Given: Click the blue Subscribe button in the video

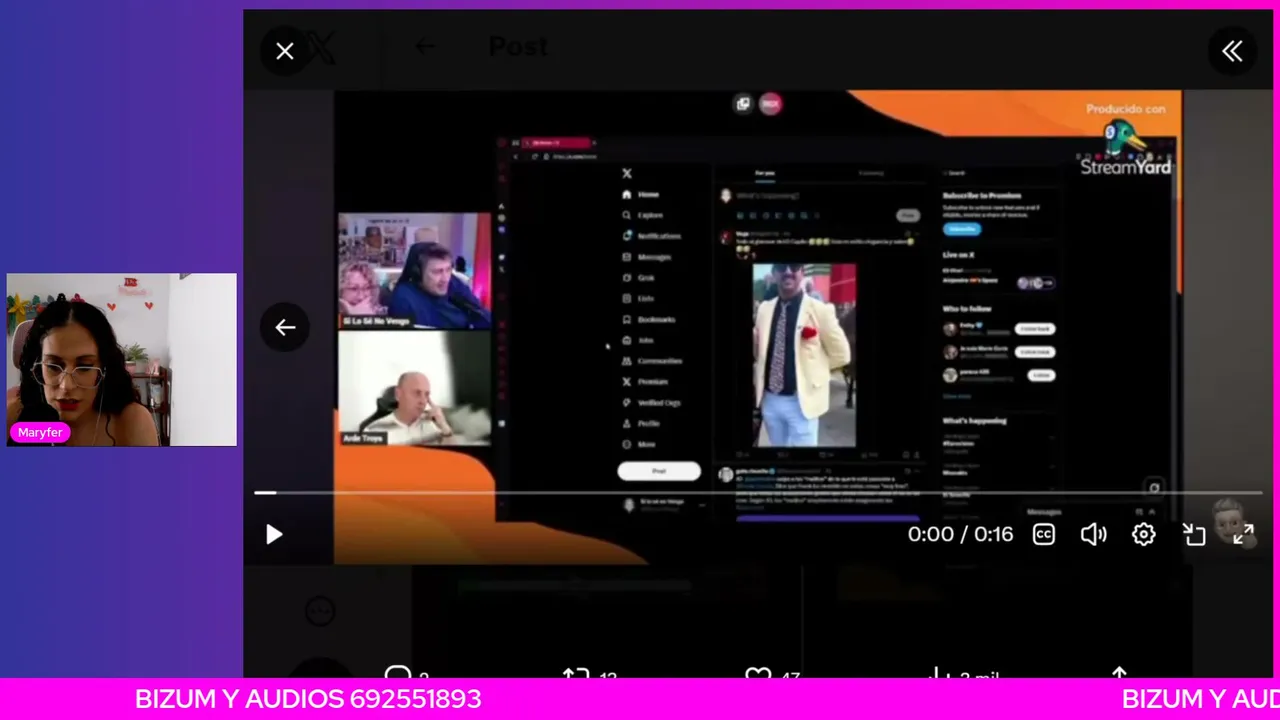Looking at the screenshot, I should click(x=962, y=229).
